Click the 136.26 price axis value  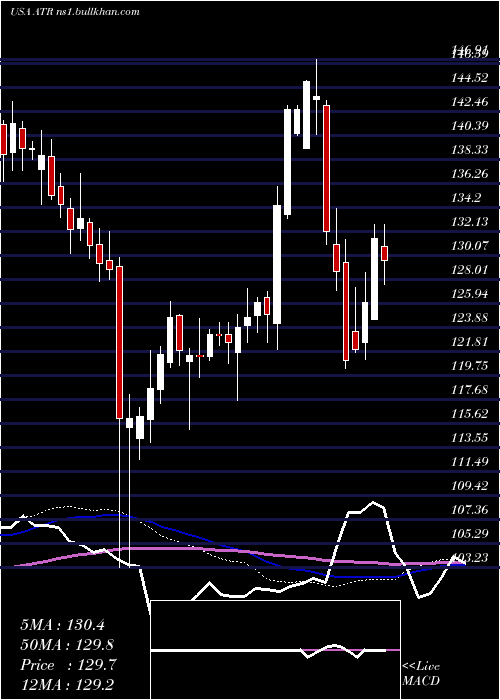[470, 174]
